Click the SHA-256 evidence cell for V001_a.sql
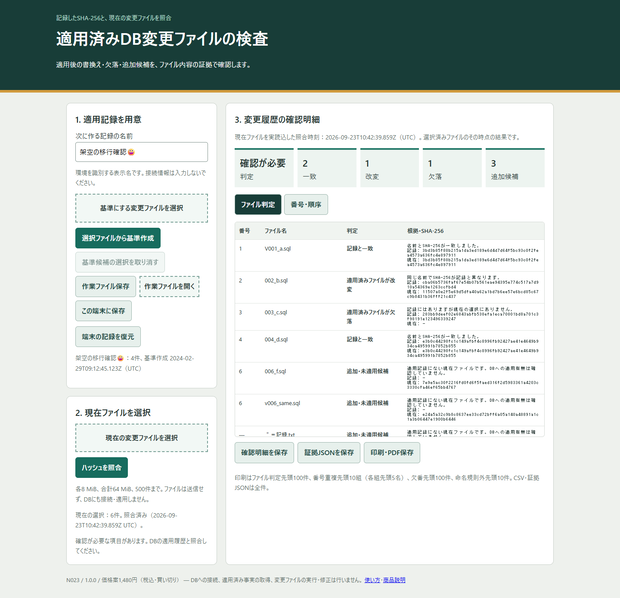 click(473, 255)
